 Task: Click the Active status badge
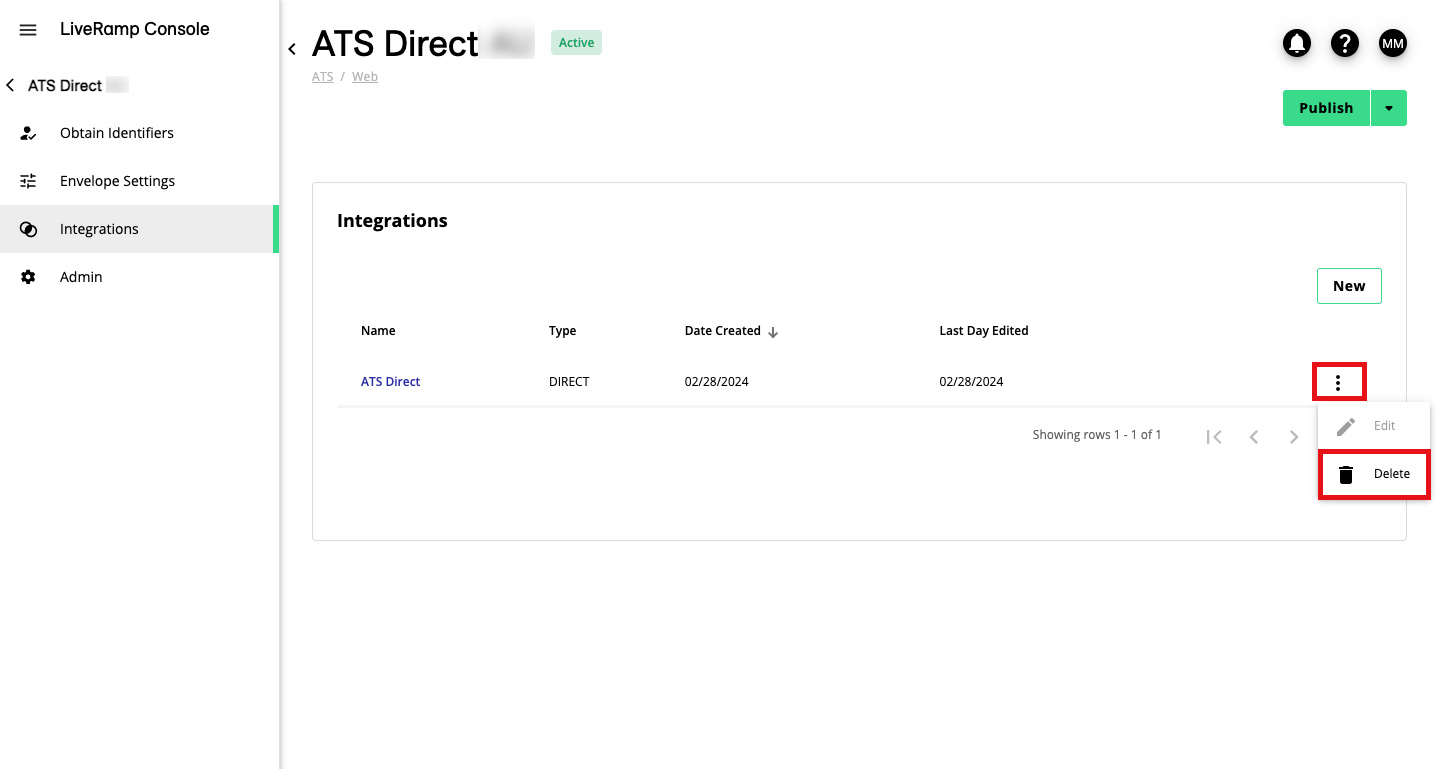576,43
